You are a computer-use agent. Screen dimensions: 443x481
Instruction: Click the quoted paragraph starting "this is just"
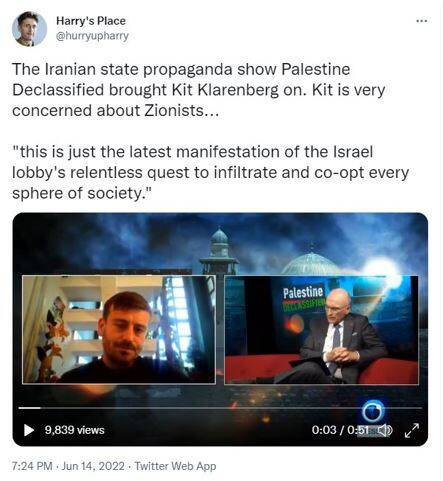tap(211, 172)
